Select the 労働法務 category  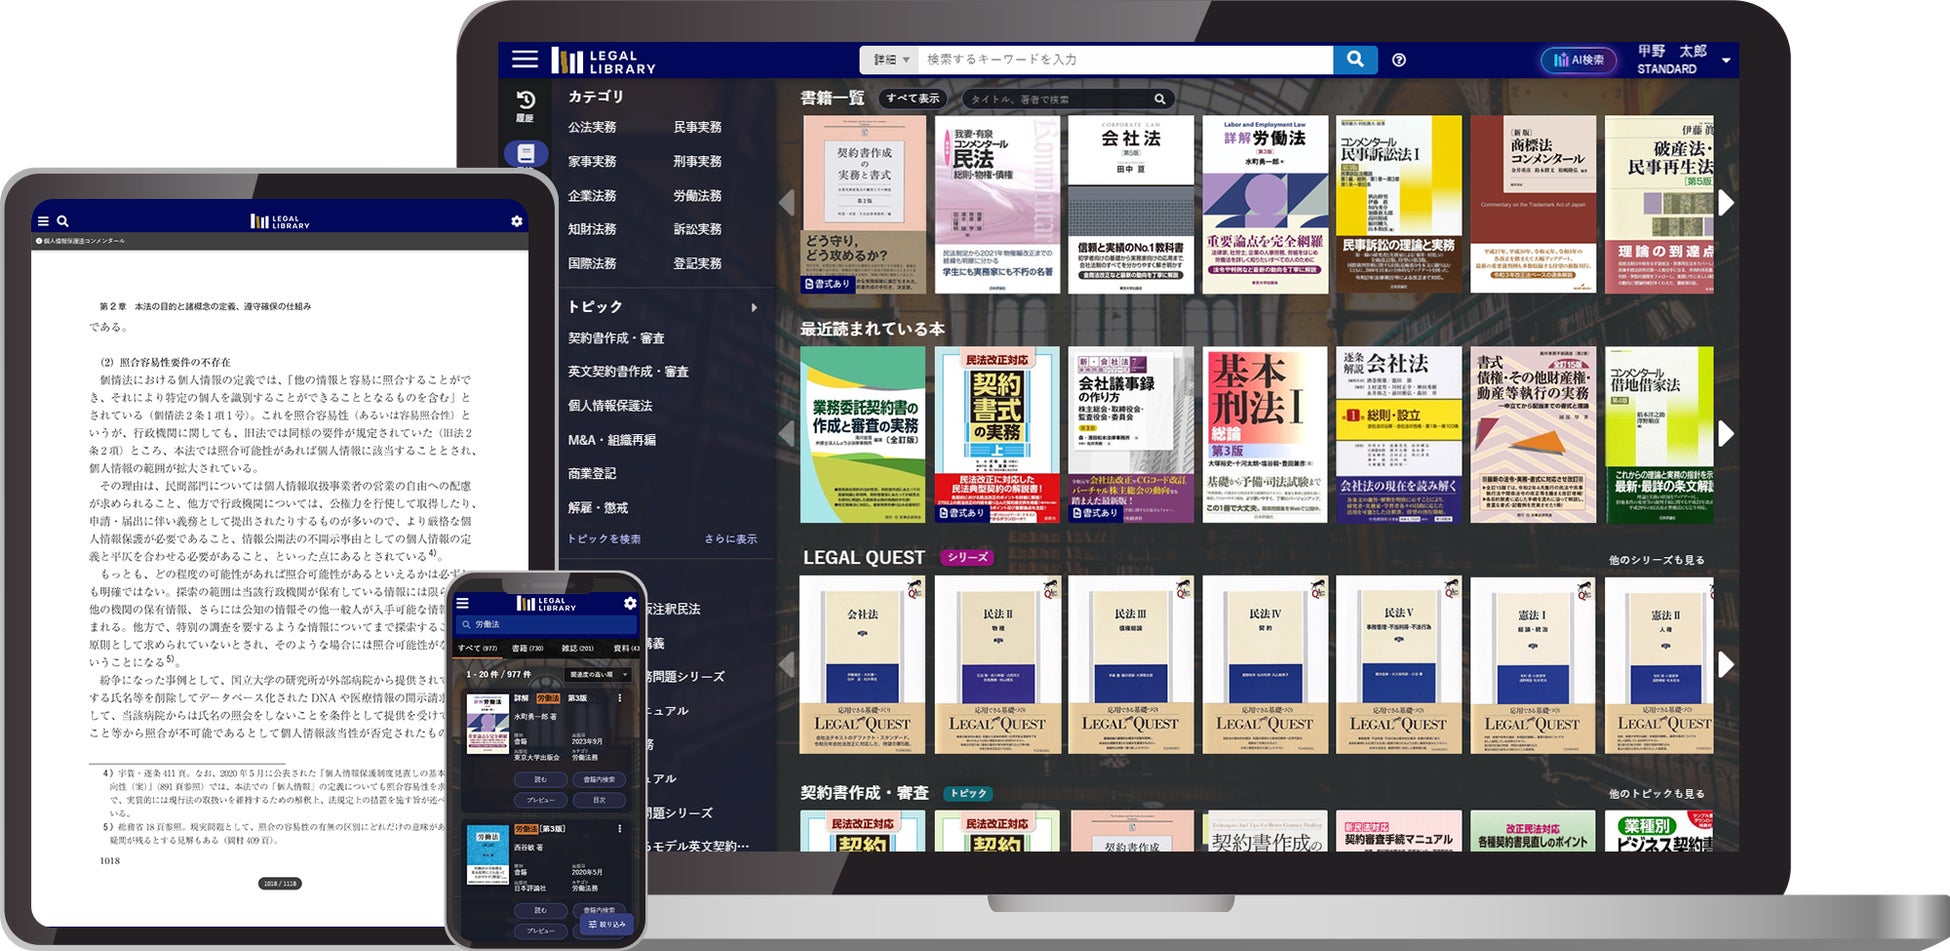698,196
